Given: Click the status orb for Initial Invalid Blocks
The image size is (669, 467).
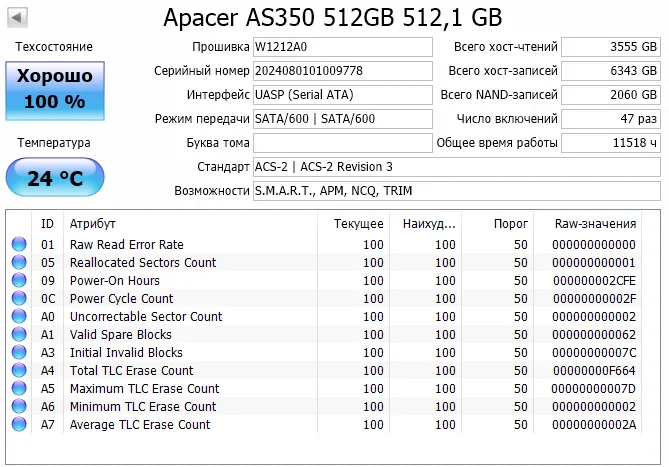Looking at the screenshot, I should pyautogui.click(x=19, y=352).
